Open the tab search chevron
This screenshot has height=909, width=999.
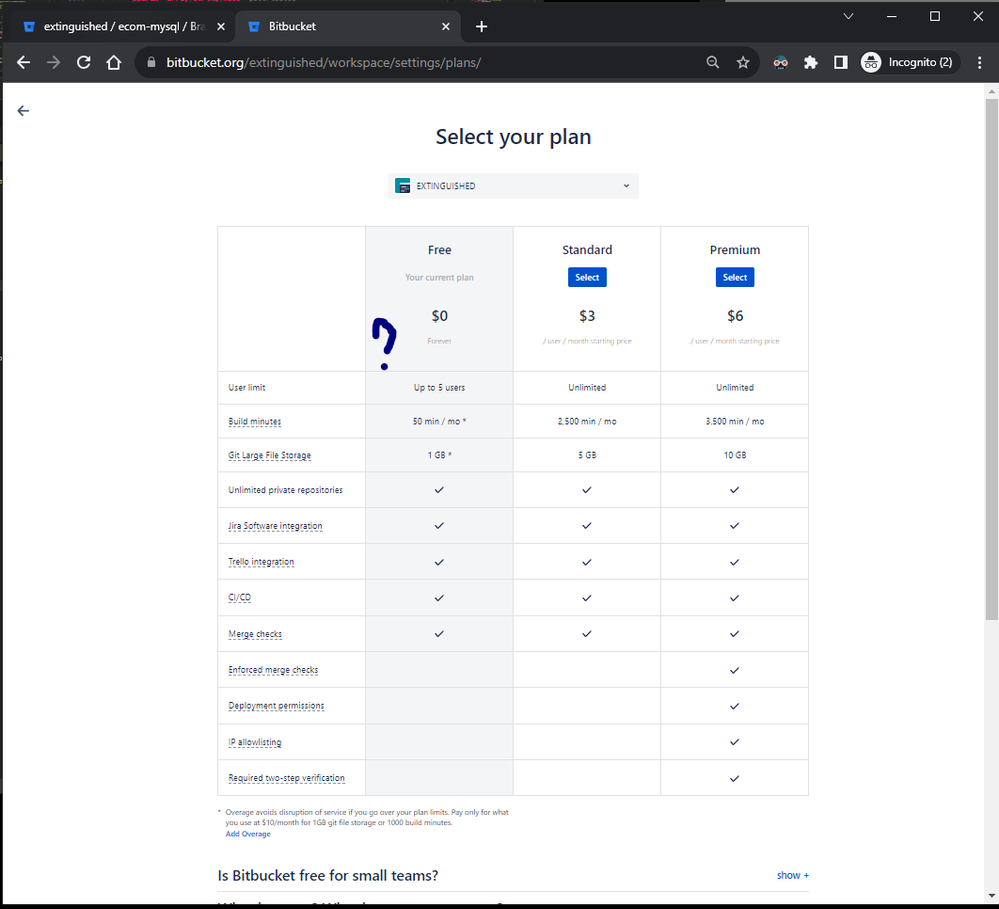pyautogui.click(x=848, y=17)
